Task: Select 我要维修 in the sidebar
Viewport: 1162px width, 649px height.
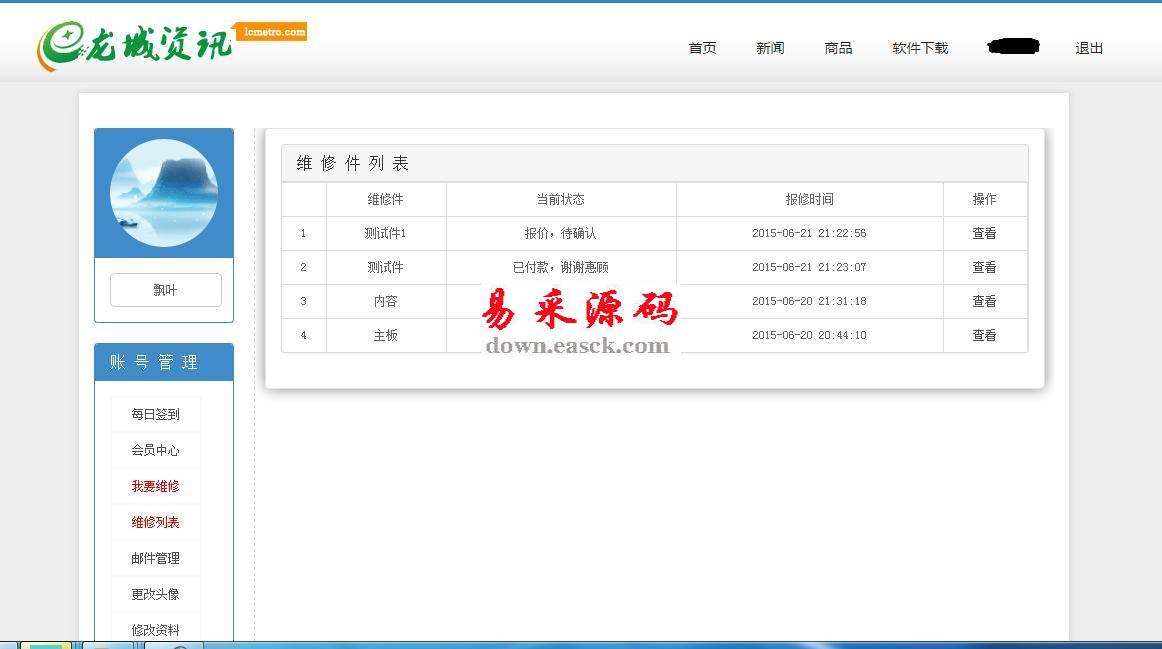Action: tap(155, 486)
